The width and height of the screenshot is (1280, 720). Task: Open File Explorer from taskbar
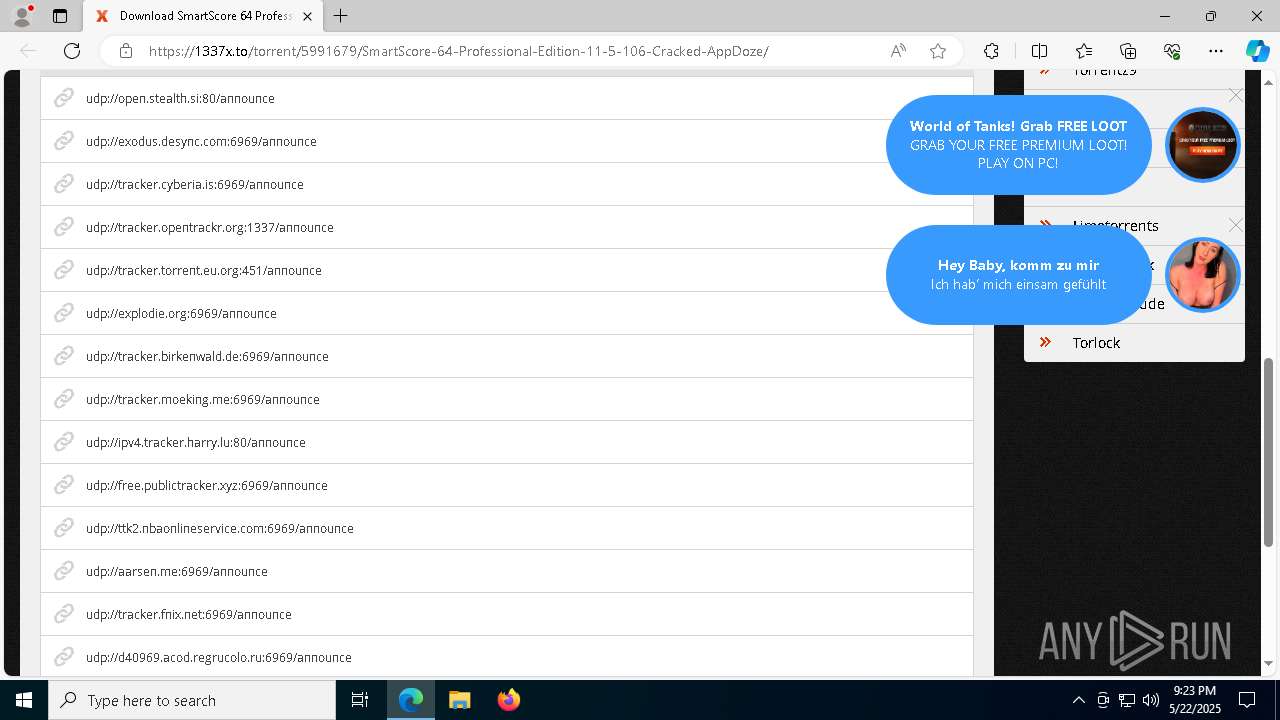459,700
